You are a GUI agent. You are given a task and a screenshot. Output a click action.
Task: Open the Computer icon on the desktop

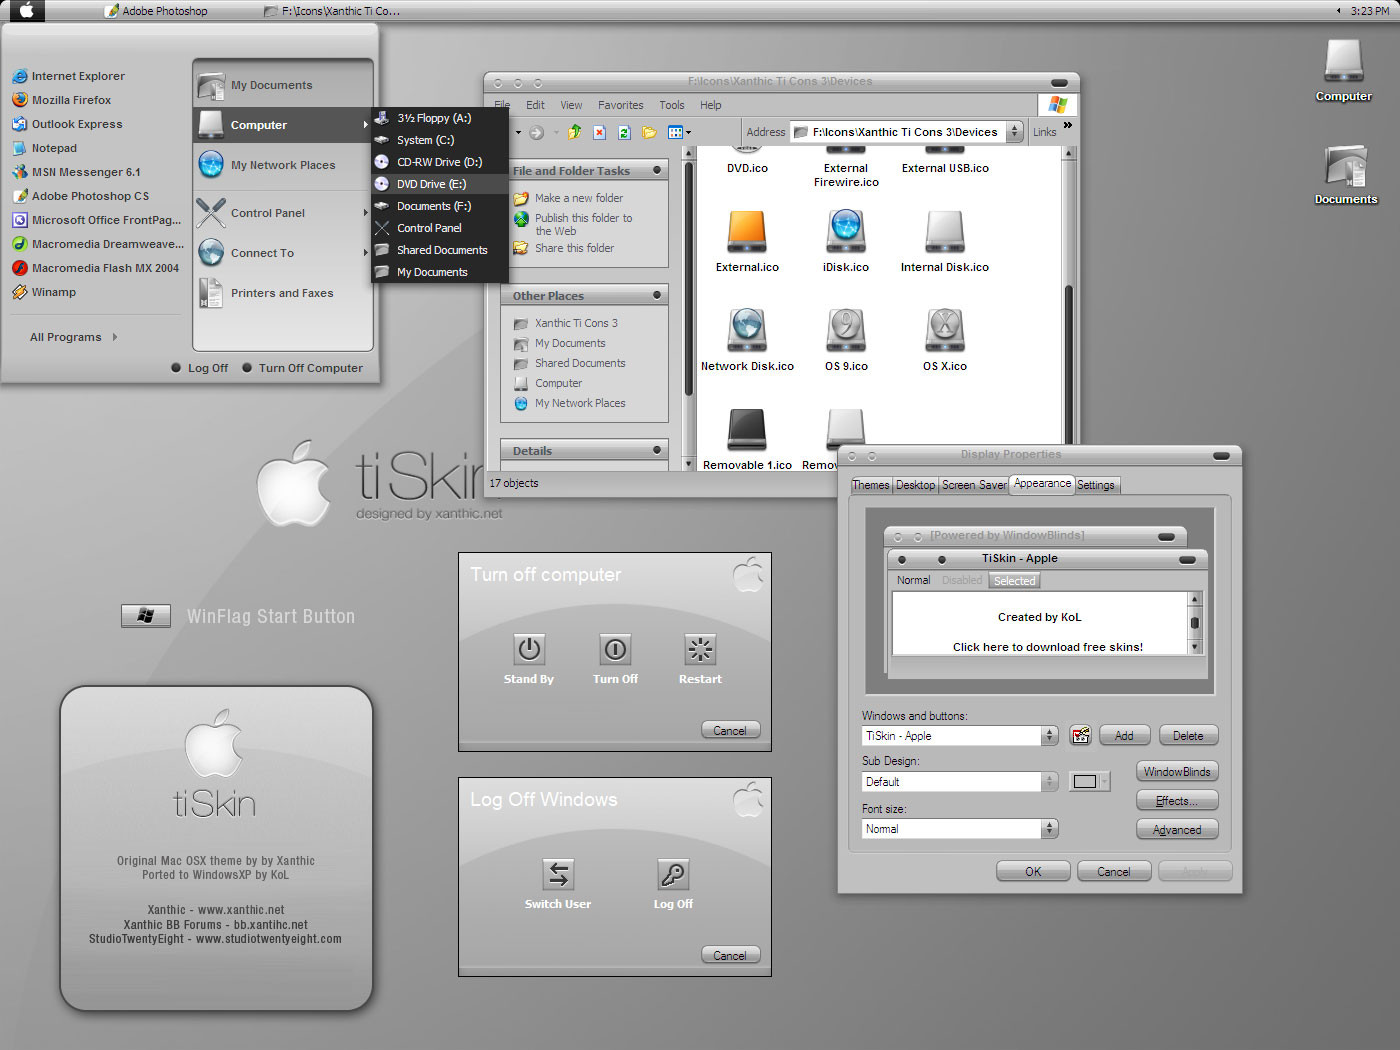1344,62
